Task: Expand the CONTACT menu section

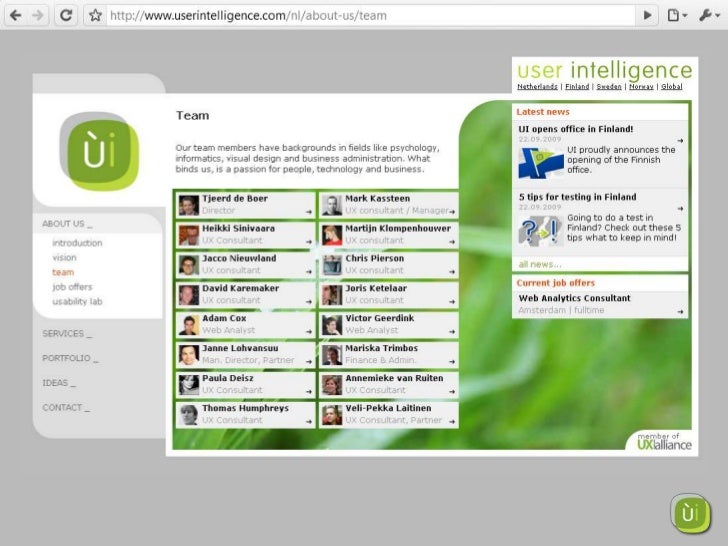Action: point(66,408)
